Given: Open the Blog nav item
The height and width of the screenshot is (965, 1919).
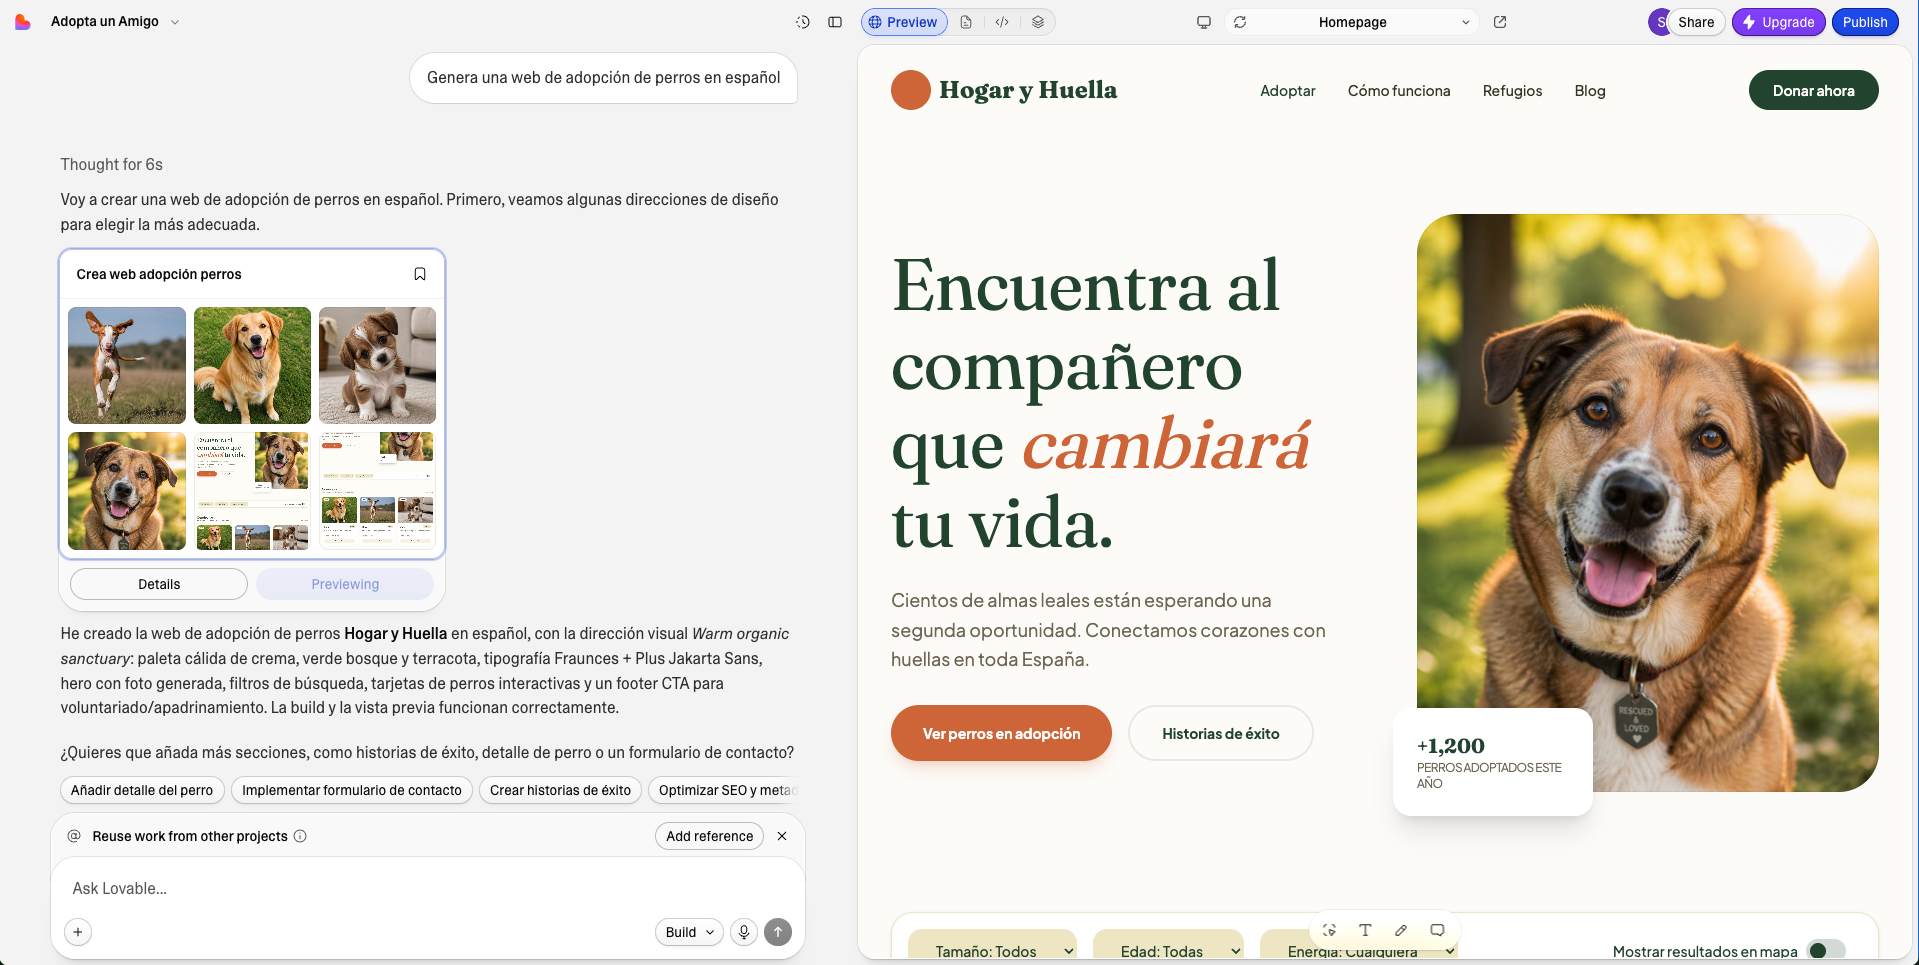Looking at the screenshot, I should click(x=1590, y=91).
